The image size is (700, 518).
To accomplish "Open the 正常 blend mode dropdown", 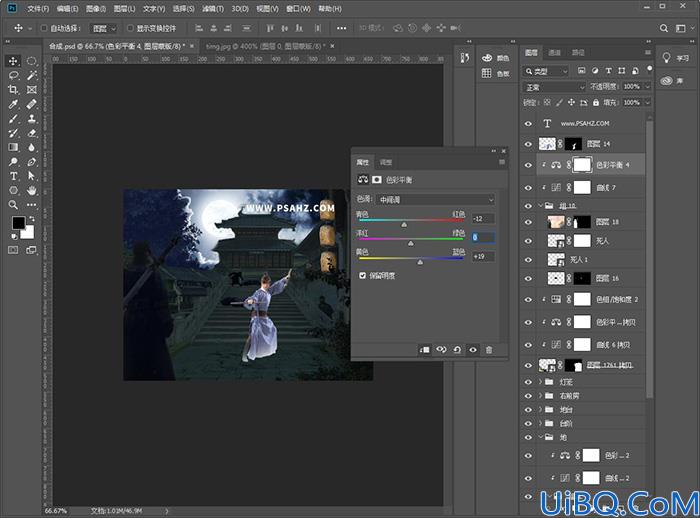I will tap(554, 87).
